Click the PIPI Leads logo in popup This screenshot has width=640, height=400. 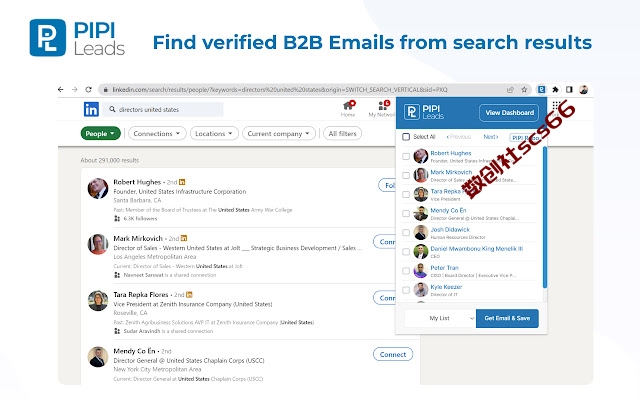[x=424, y=112]
